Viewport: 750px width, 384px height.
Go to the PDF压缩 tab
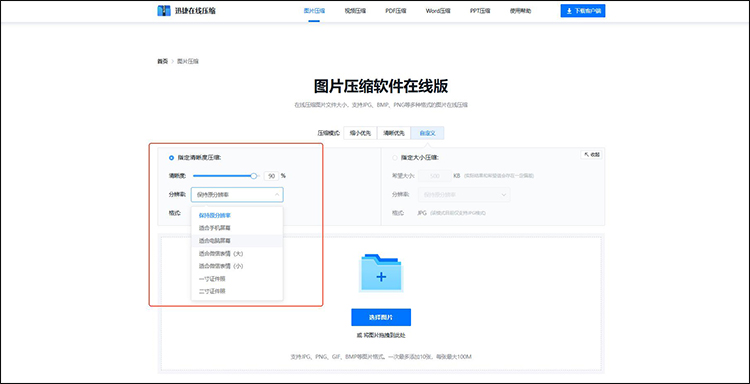point(396,11)
